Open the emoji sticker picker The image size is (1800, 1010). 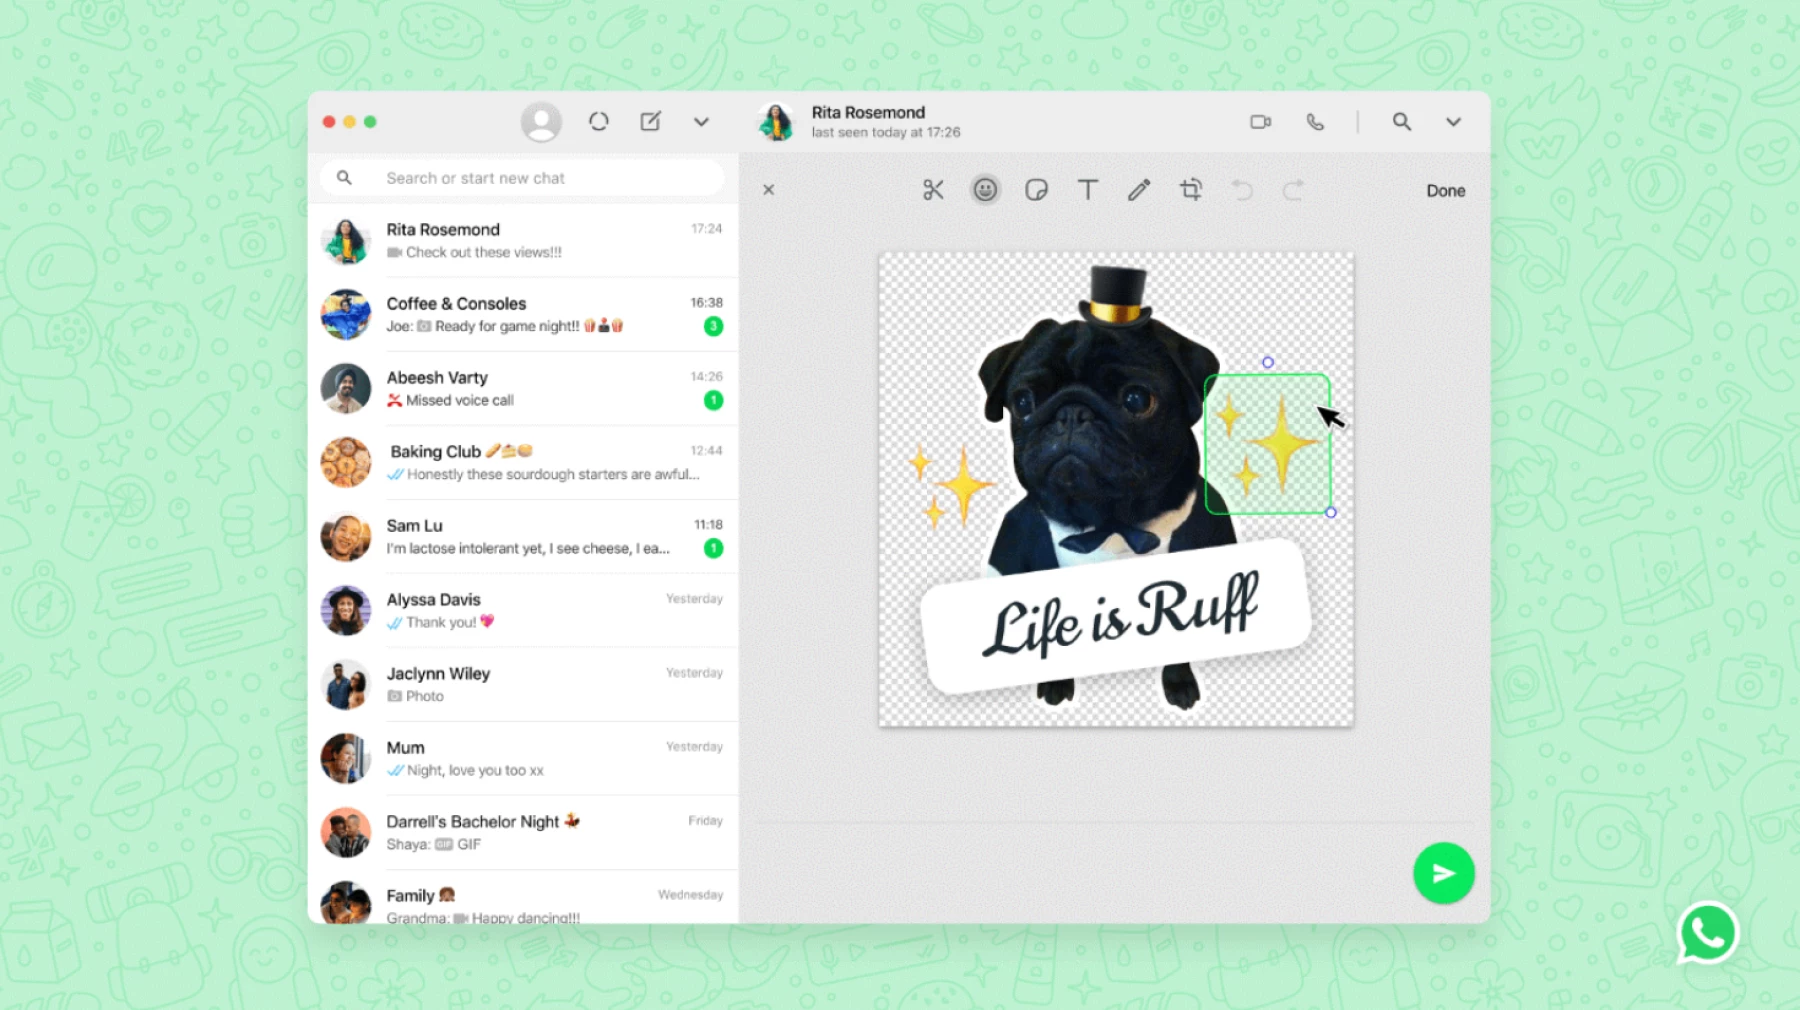point(985,189)
